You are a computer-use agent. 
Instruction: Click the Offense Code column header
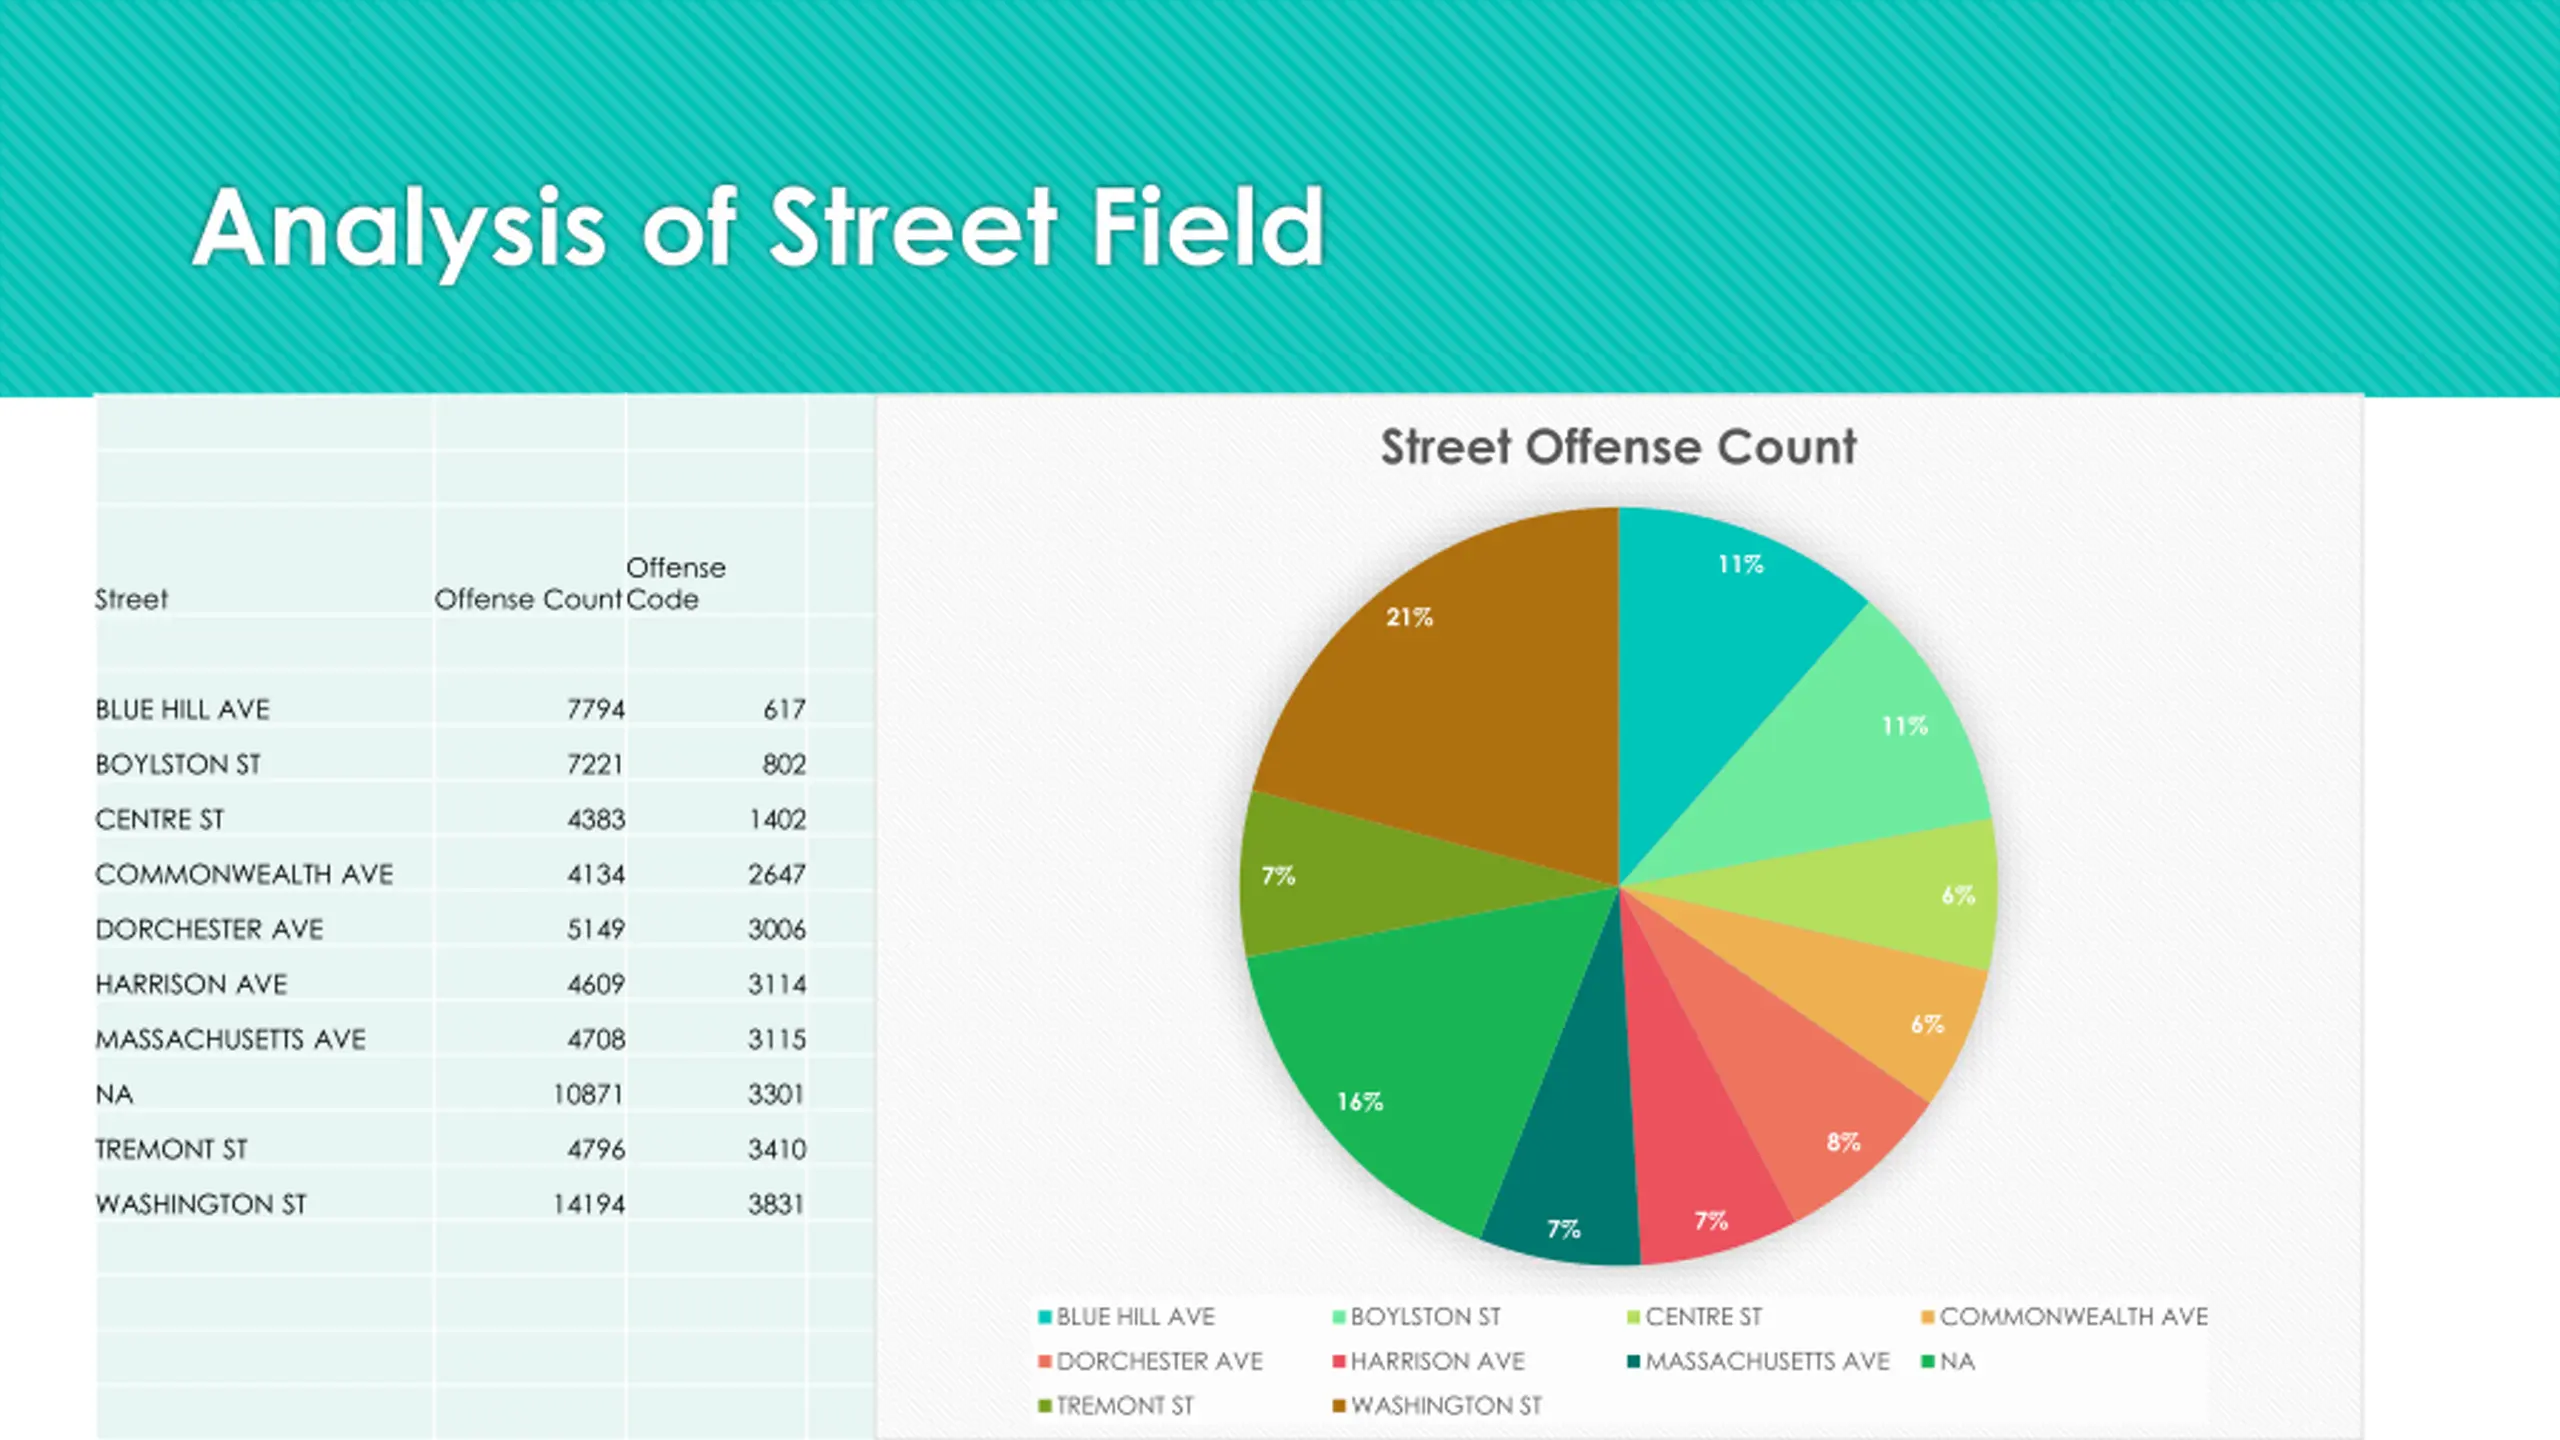point(676,583)
